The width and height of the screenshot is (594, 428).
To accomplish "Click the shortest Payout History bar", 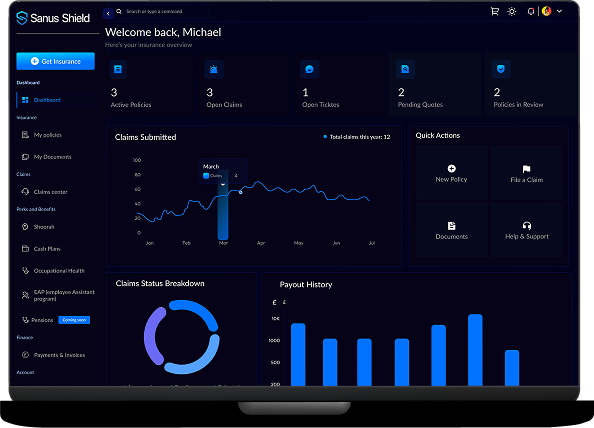I will (x=512, y=368).
